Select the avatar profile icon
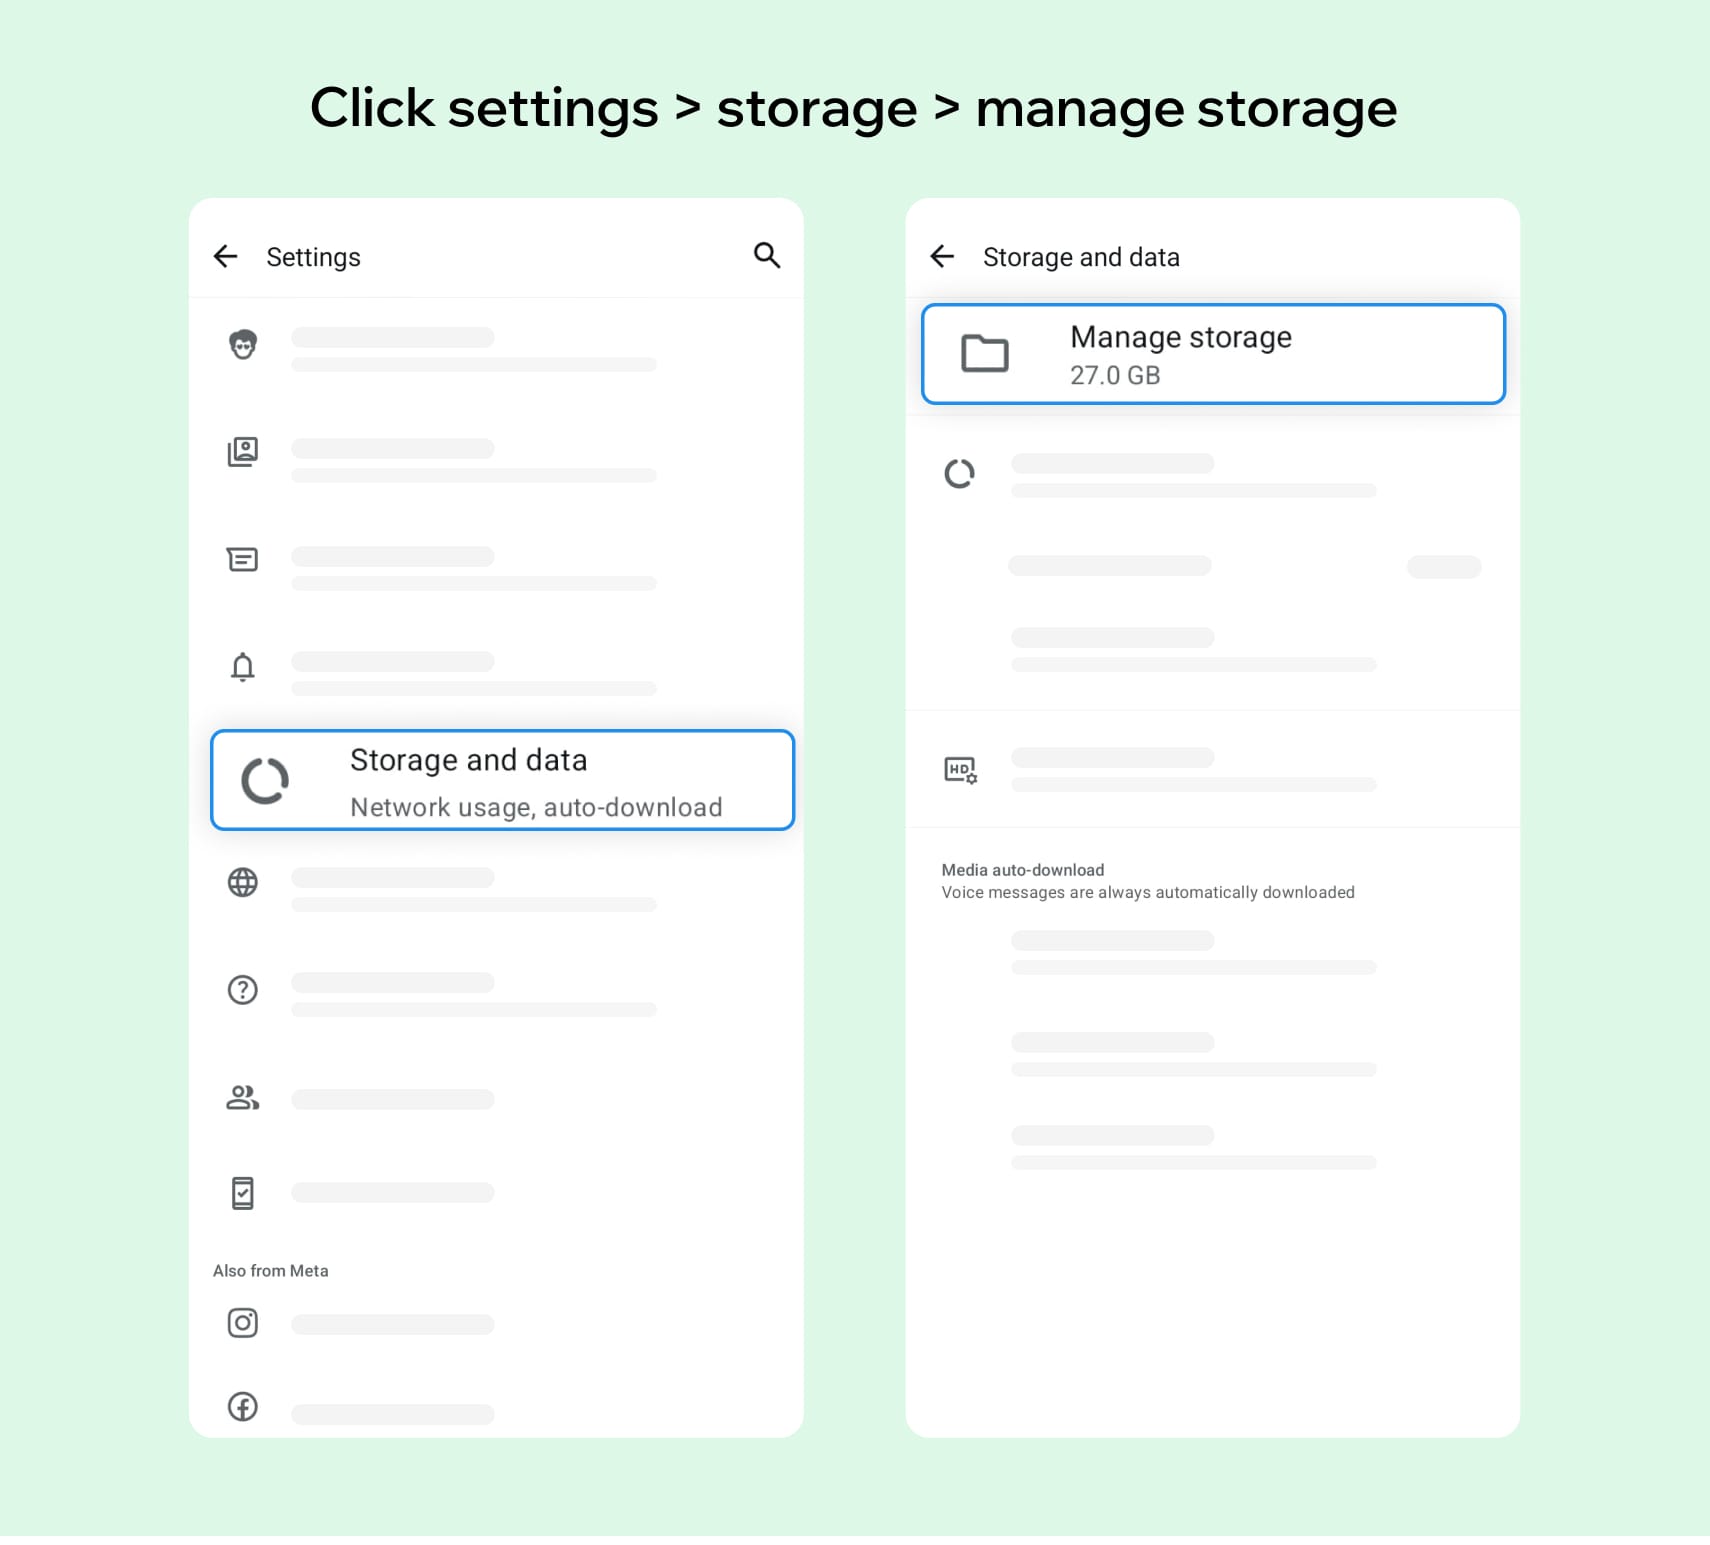 [243, 343]
